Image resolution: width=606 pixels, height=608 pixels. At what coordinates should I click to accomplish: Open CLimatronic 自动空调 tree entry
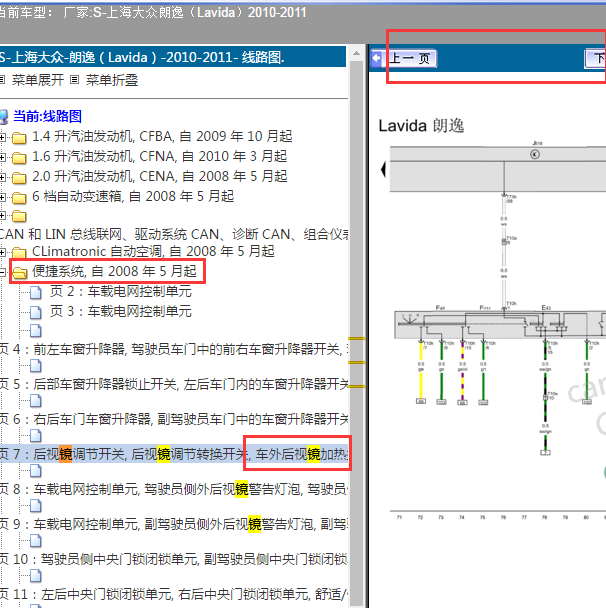[153, 251]
